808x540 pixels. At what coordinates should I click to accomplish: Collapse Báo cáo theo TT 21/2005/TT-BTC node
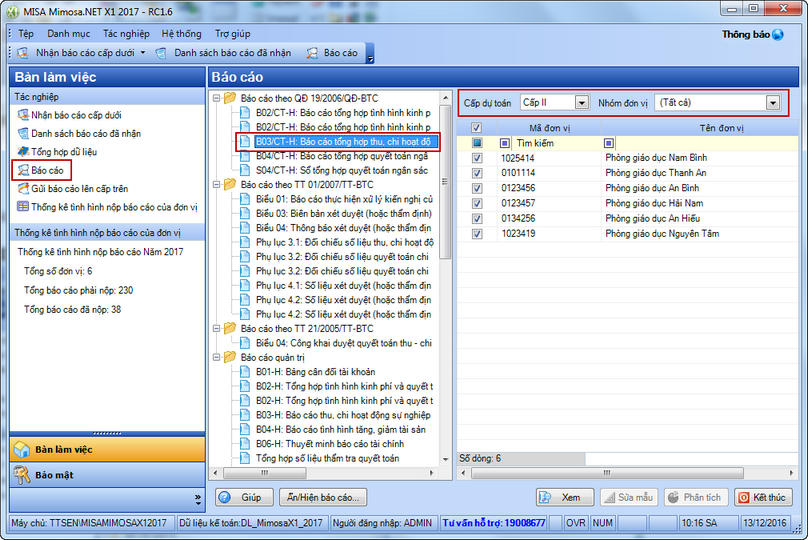click(216, 328)
